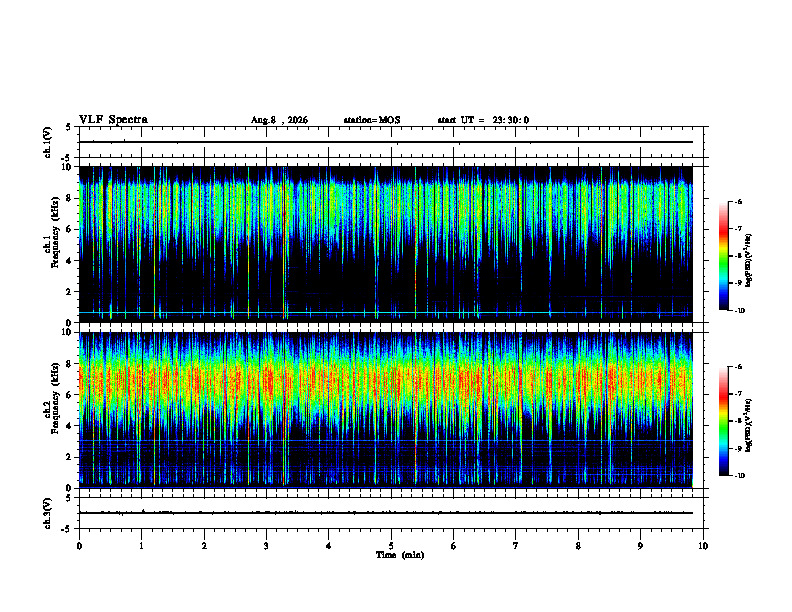Click the "-10" tick on ch.1 color bar
The height and width of the screenshot is (612, 792).
pyautogui.click(x=739, y=311)
